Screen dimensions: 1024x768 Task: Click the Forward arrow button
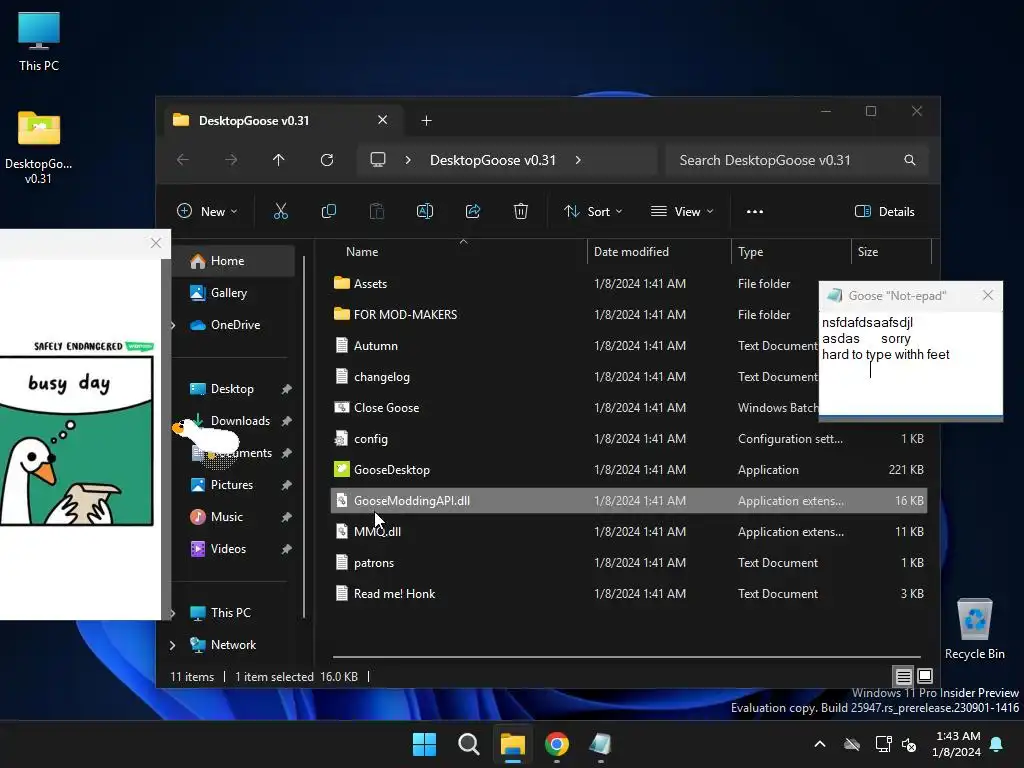click(x=231, y=160)
